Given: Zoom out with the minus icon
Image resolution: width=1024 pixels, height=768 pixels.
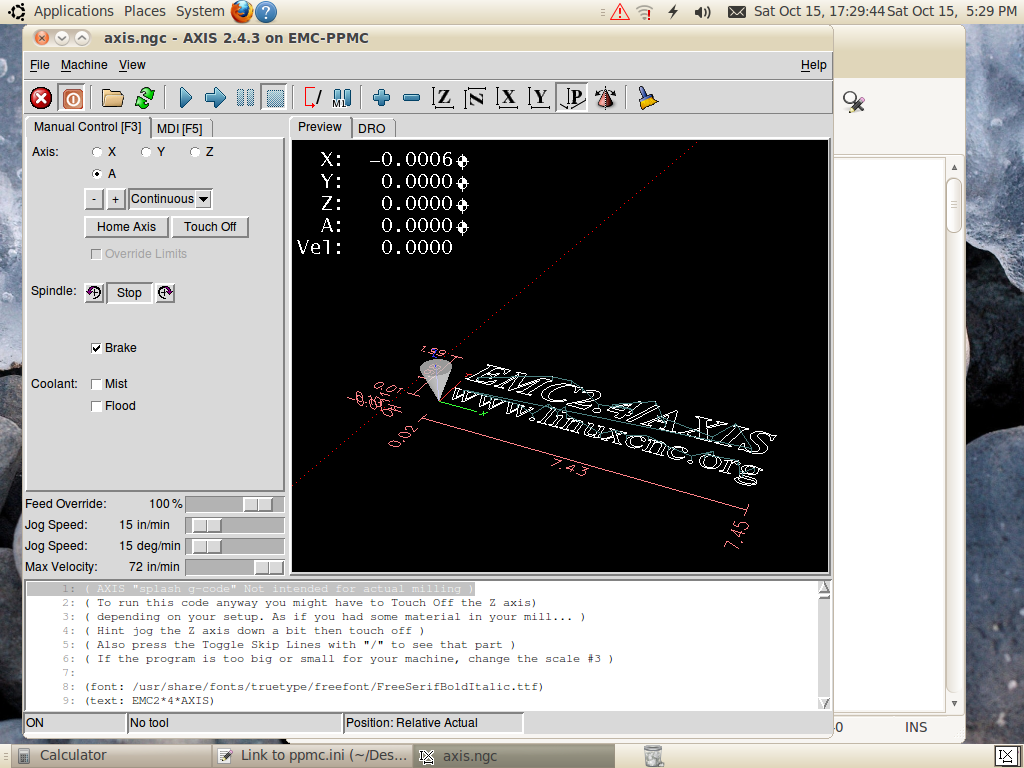Looking at the screenshot, I should (411, 99).
